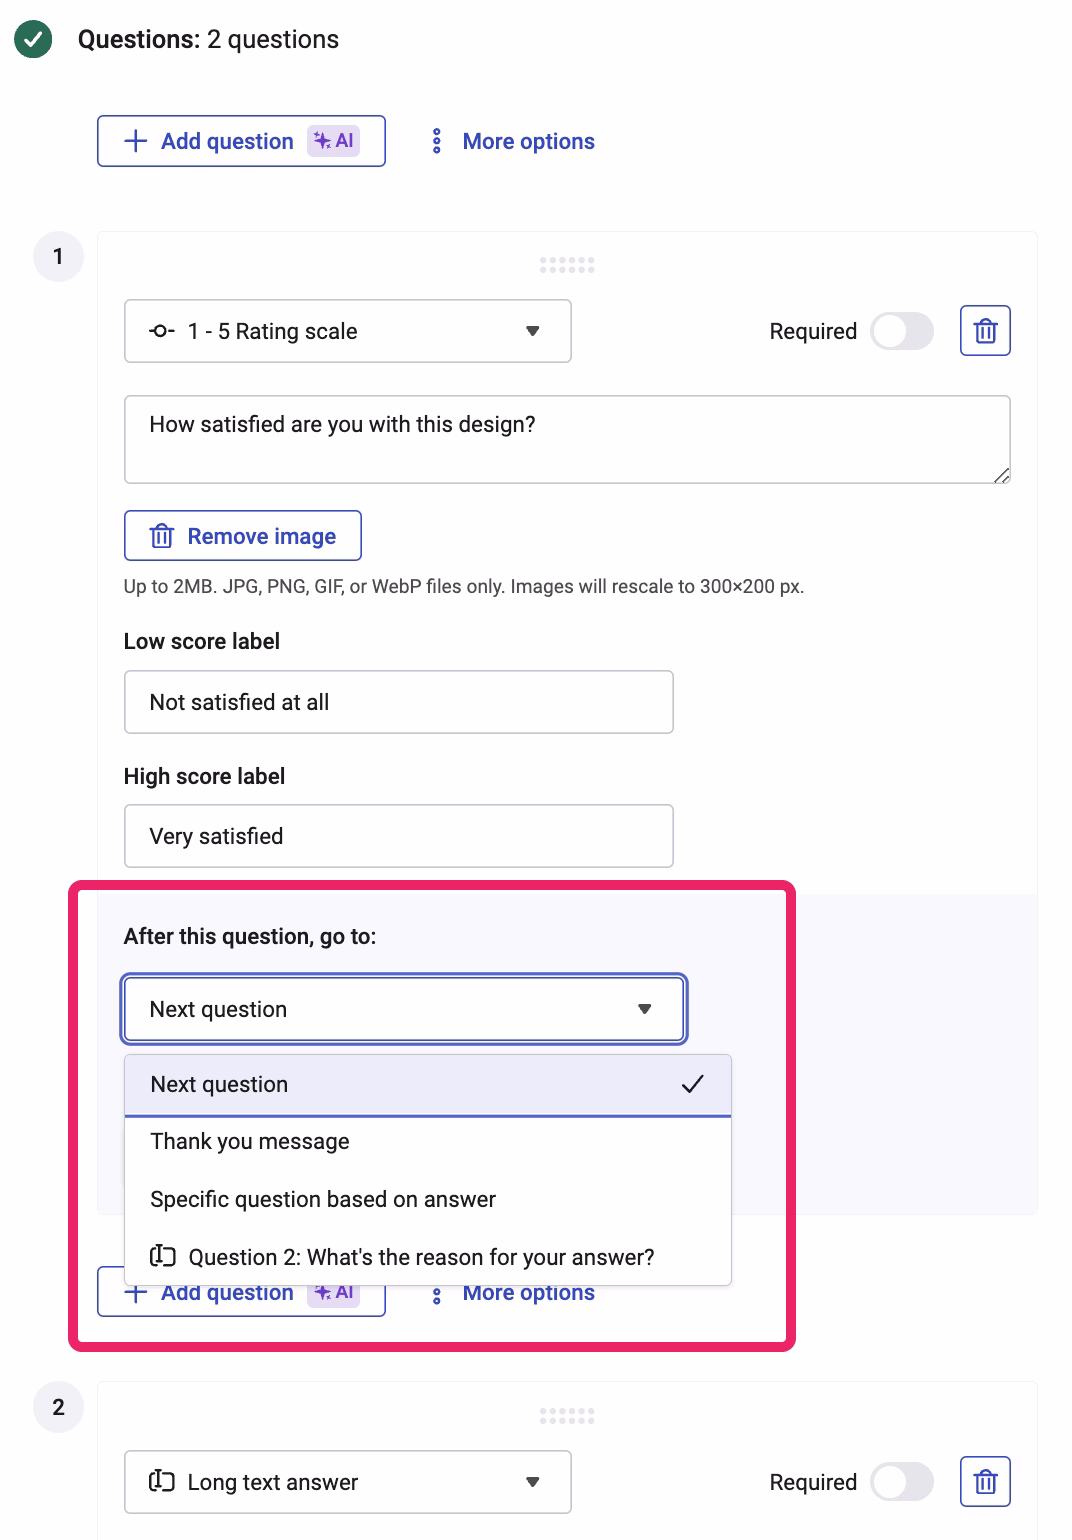Click the kebab icon next to top More options

pos(437,141)
